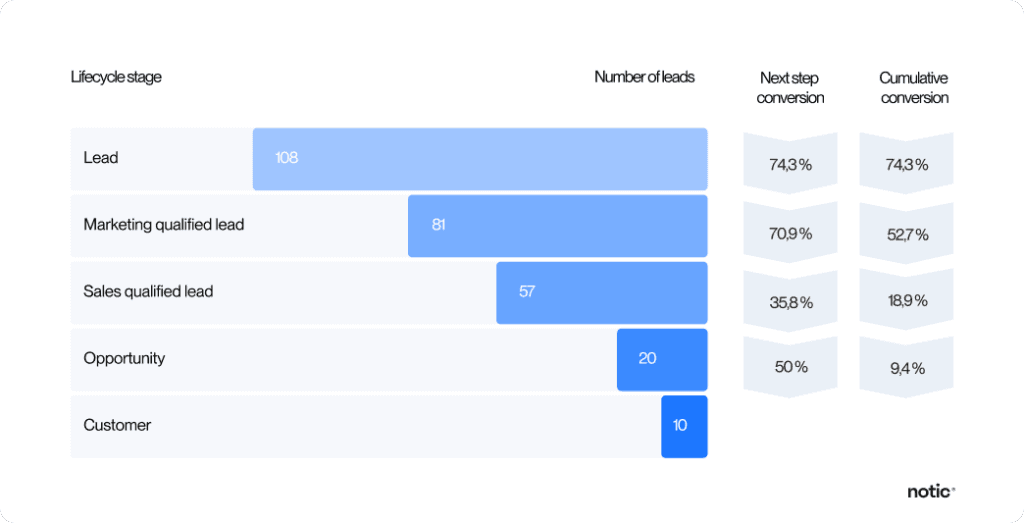This screenshot has height=523, width=1024.
Task: Select the Customer bar showing 10
Action: [x=684, y=426]
